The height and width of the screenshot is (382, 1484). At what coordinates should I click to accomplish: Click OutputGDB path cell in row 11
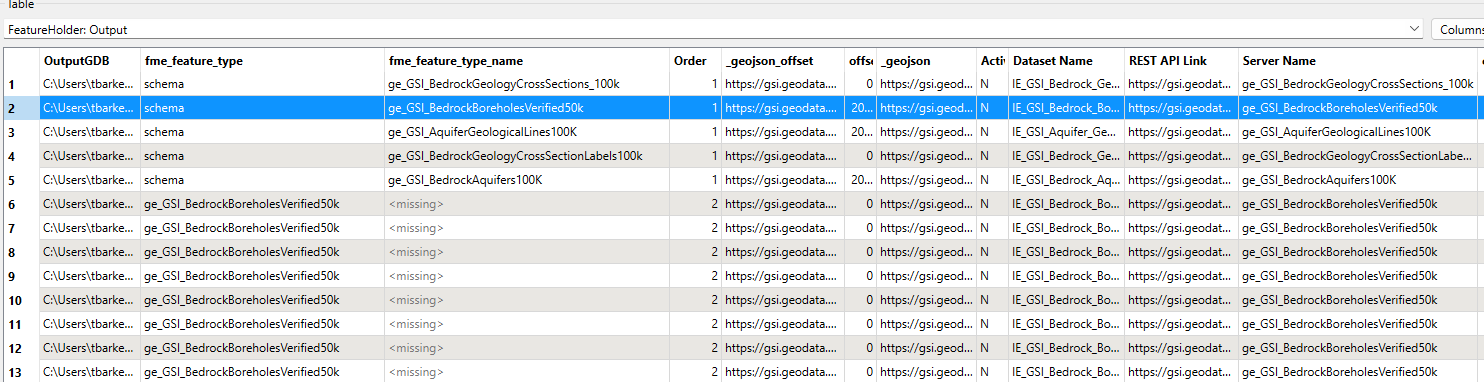[90, 324]
